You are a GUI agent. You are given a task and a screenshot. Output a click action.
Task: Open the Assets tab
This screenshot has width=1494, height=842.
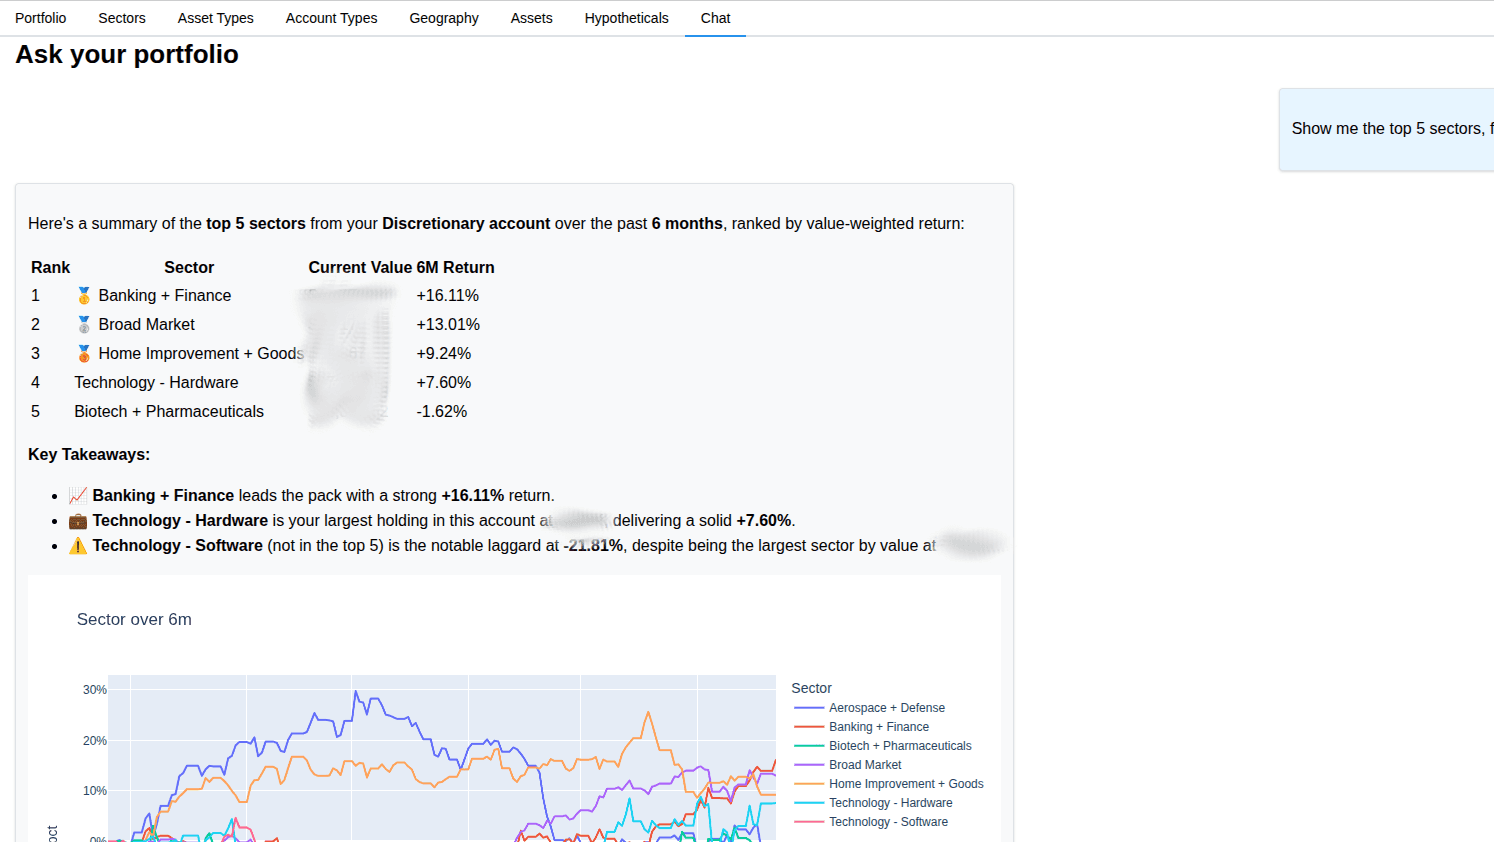tap(532, 18)
